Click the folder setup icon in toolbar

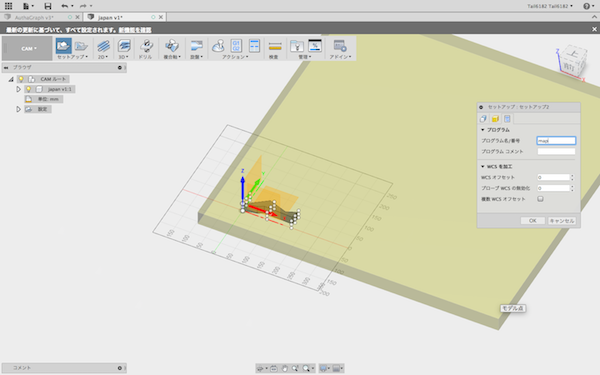81,46
